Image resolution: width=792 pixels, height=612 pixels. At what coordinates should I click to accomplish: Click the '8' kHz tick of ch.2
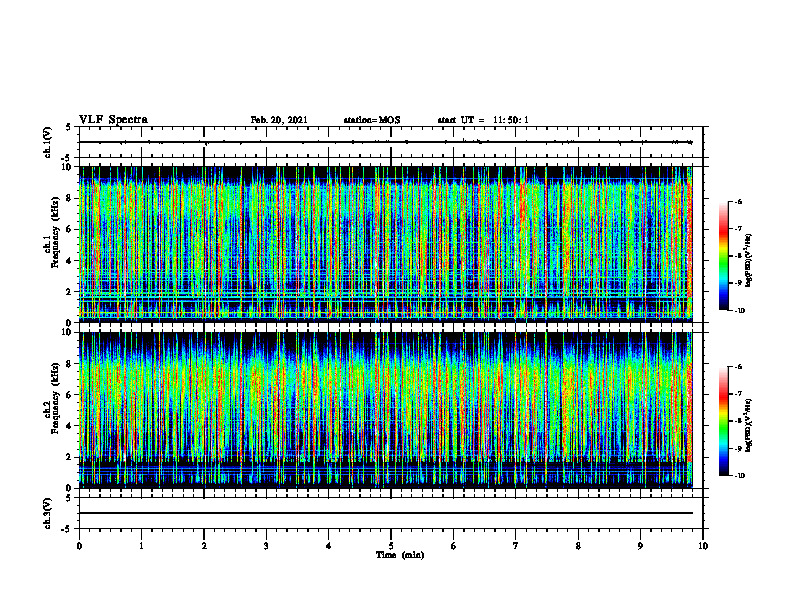click(x=70, y=364)
